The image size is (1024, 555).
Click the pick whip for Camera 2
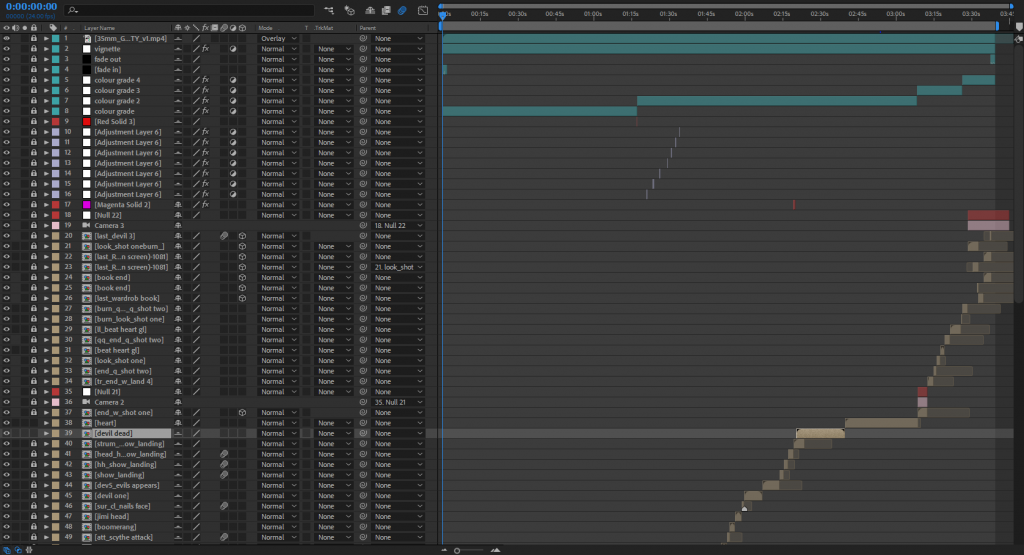coord(364,402)
